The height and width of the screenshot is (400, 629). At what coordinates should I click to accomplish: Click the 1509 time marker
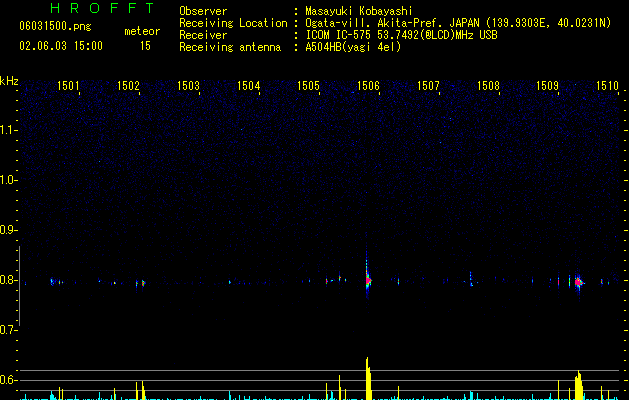(547, 86)
